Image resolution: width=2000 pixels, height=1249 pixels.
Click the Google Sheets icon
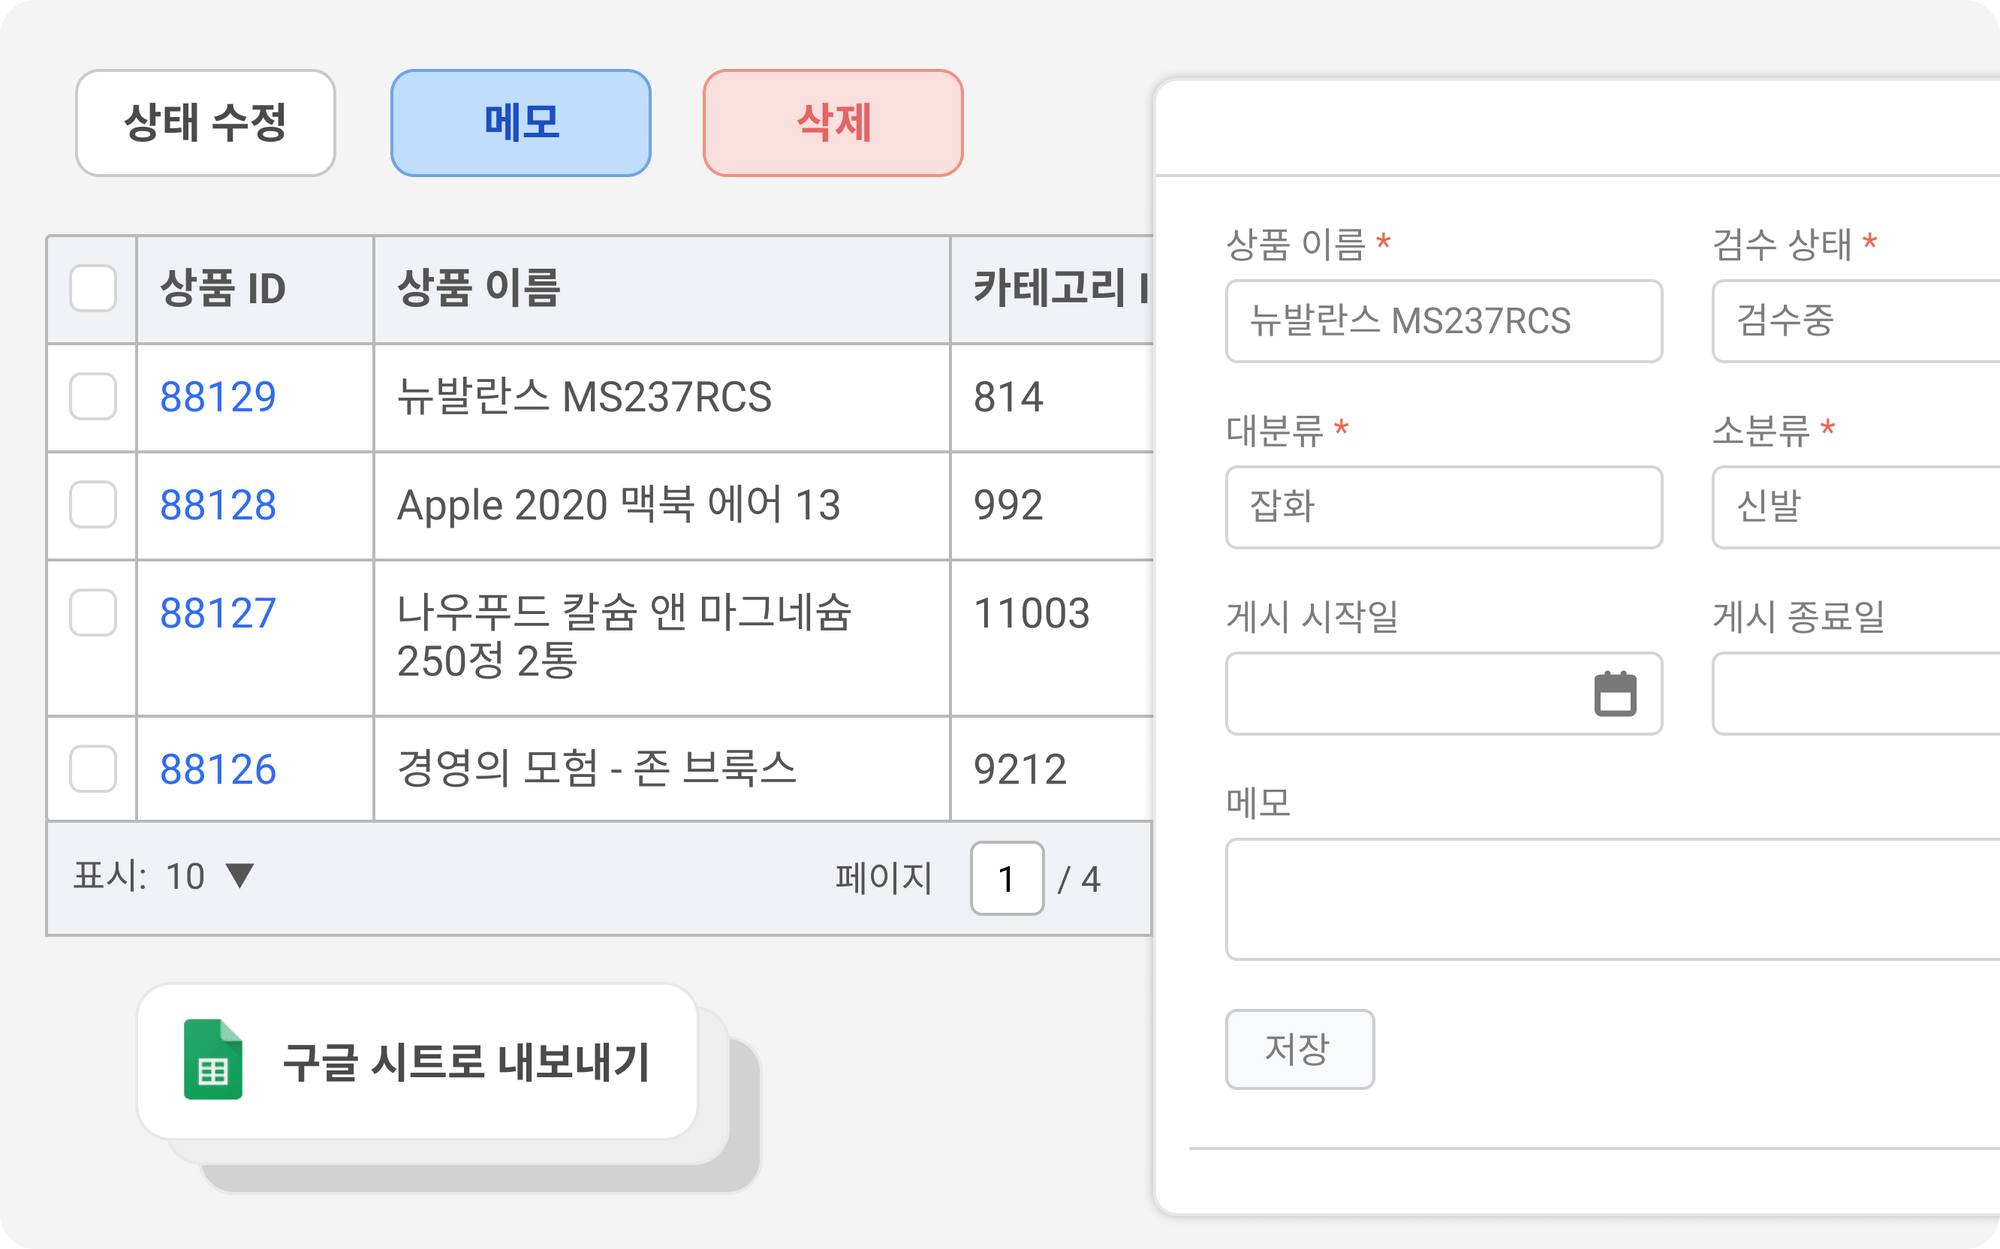[x=213, y=1060]
